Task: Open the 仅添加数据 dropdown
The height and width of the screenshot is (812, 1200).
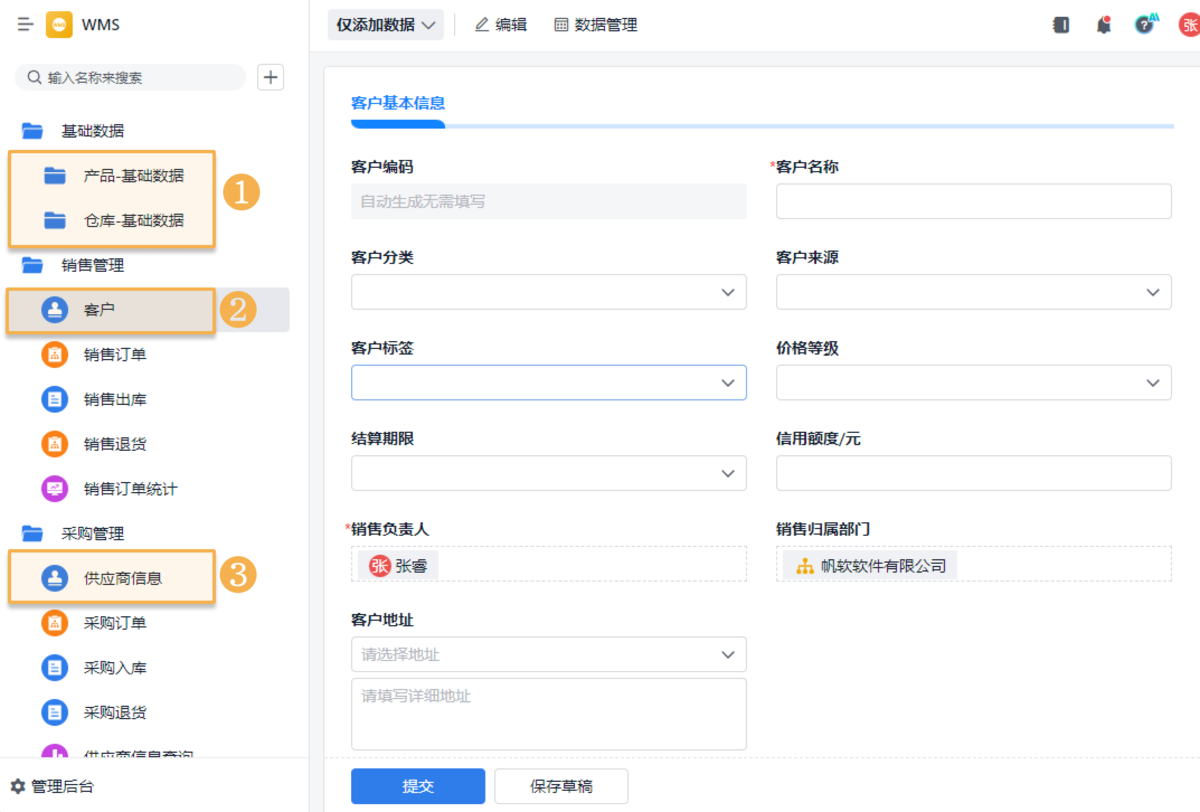Action: (x=386, y=25)
